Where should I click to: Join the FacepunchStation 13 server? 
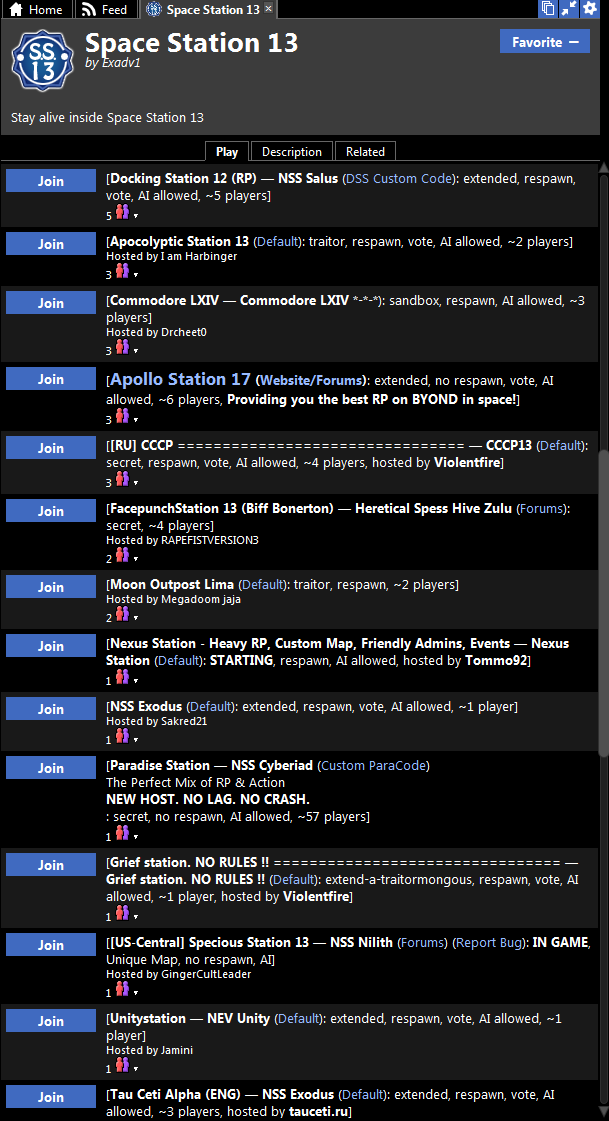[51, 510]
